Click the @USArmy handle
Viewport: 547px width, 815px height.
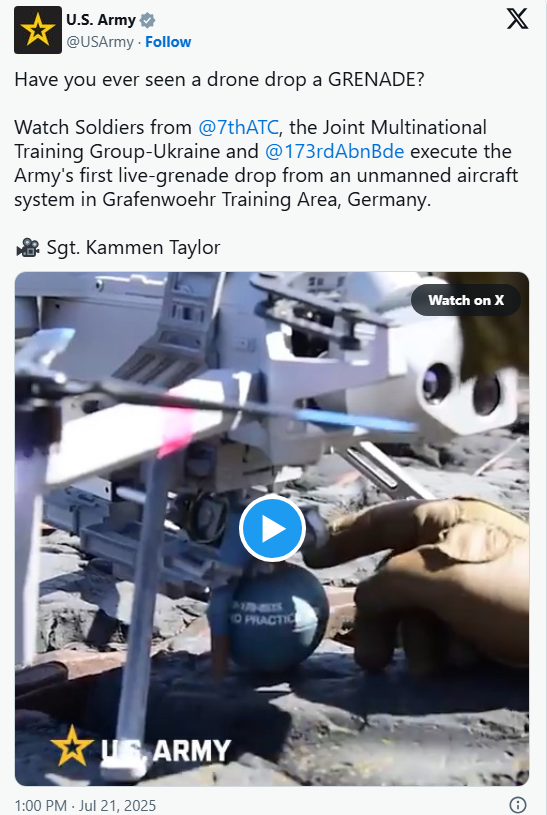pos(100,42)
